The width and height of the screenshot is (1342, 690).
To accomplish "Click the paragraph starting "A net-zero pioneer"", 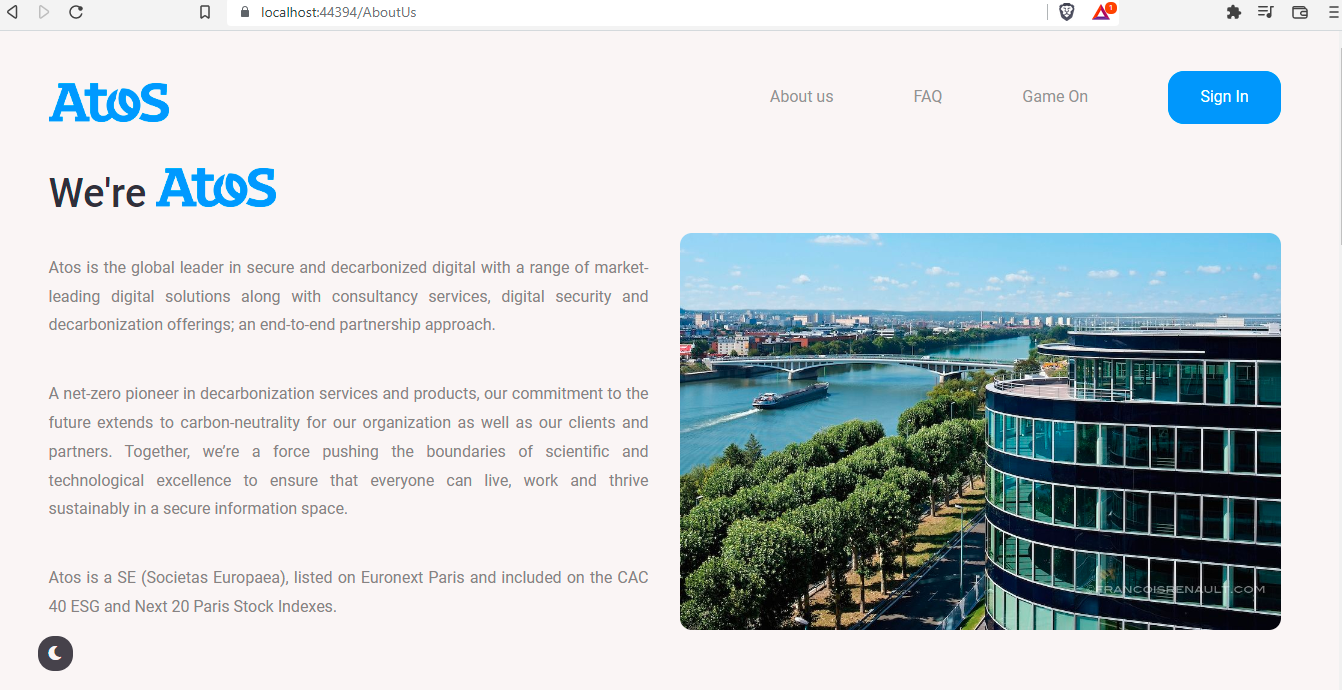I will click(x=348, y=451).
